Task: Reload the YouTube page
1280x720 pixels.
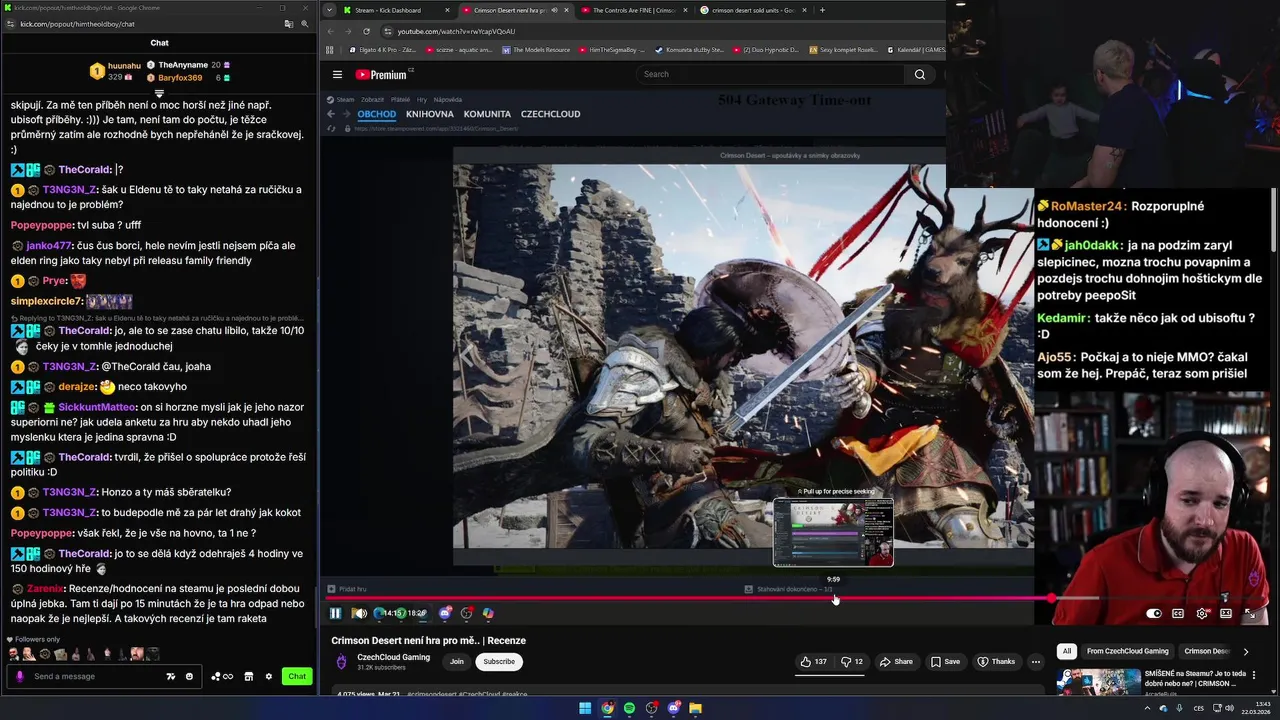Action: coord(366,31)
